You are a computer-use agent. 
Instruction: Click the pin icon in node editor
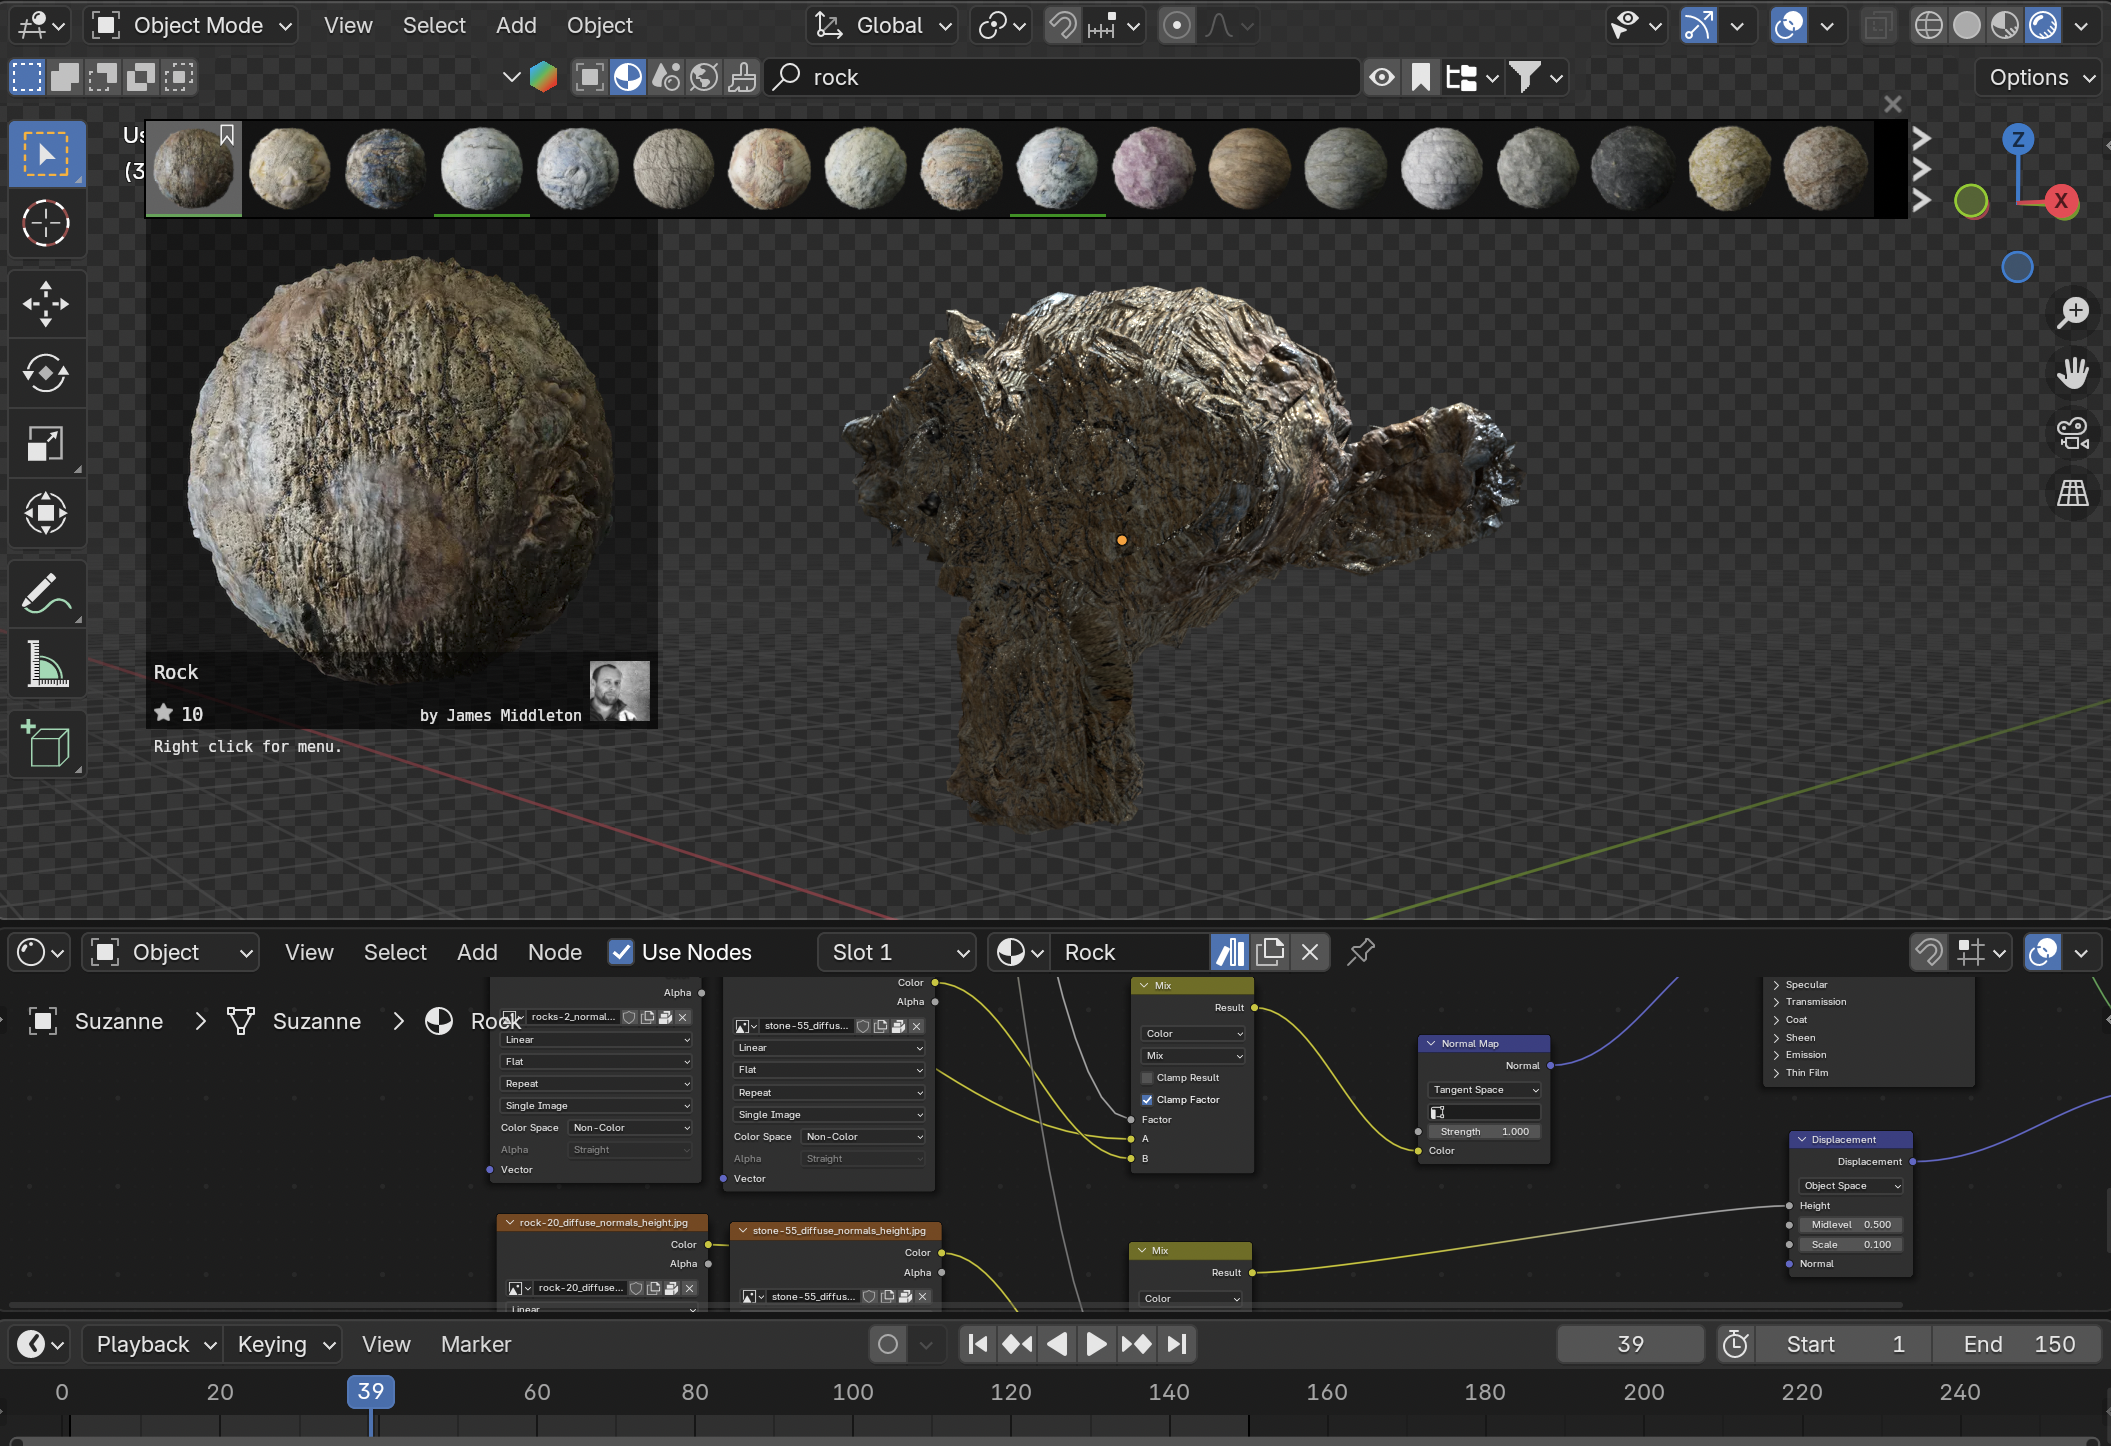(1360, 952)
